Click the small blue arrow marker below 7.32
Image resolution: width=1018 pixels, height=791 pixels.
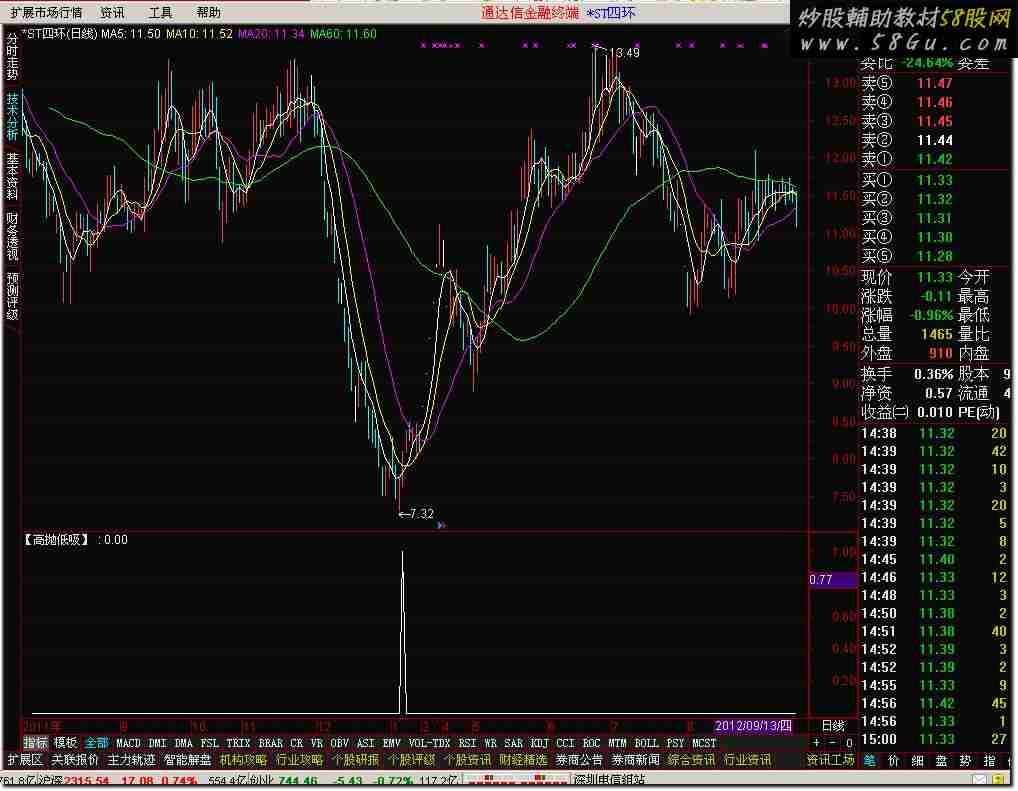[x=441, y=525]
